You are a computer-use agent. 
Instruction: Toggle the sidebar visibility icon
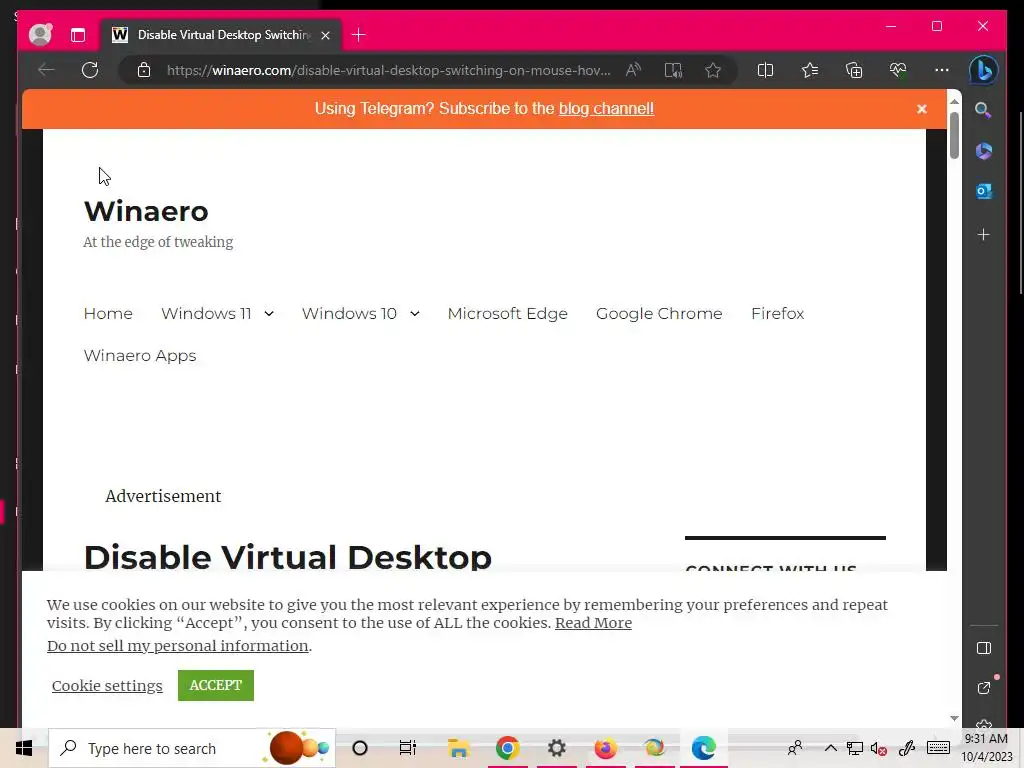984,648
